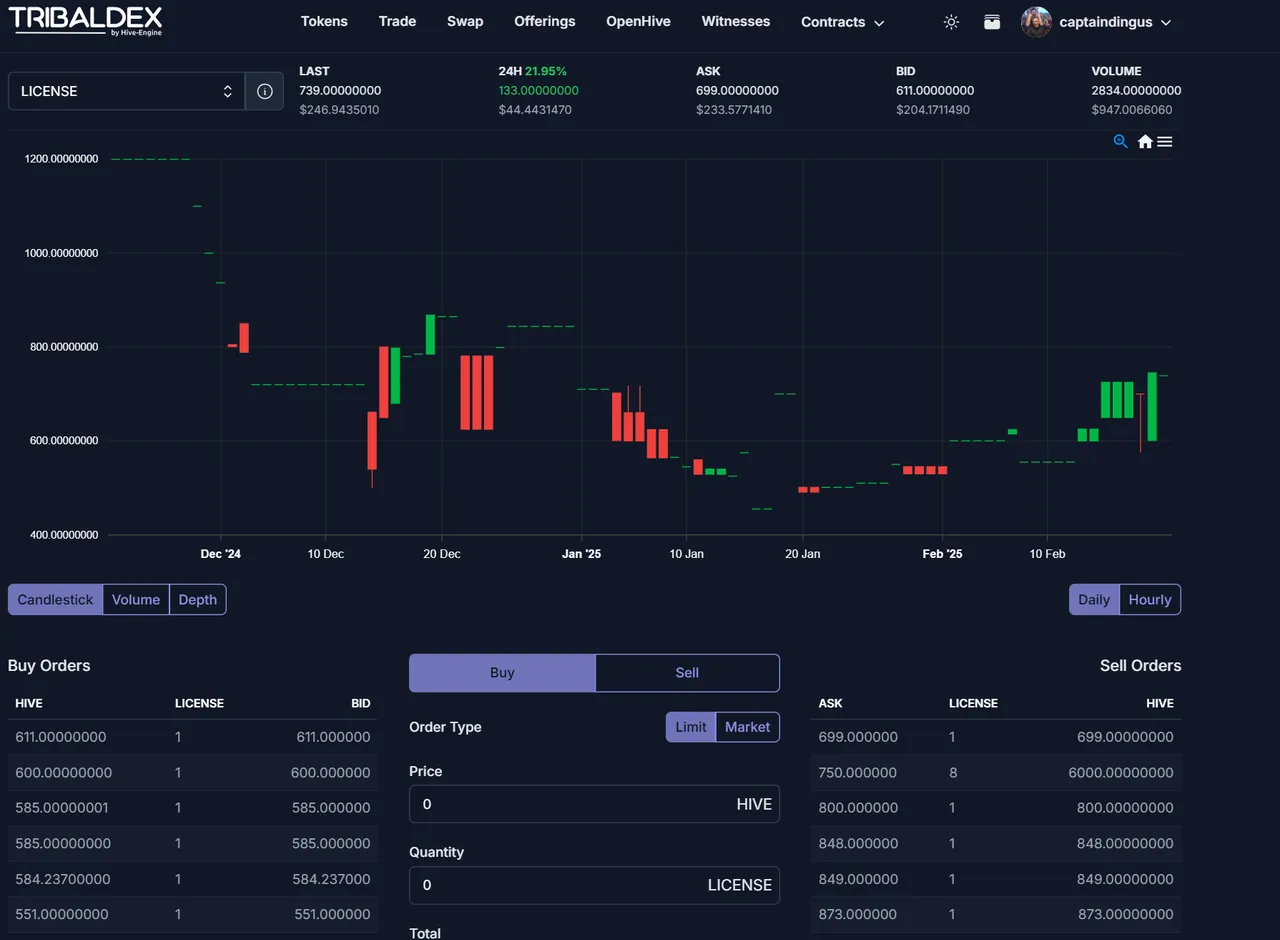This screenshot has width=1280, height=940.
Task: Click buy order row at 611.00000000 HIVE
Action: coord(193,737)
